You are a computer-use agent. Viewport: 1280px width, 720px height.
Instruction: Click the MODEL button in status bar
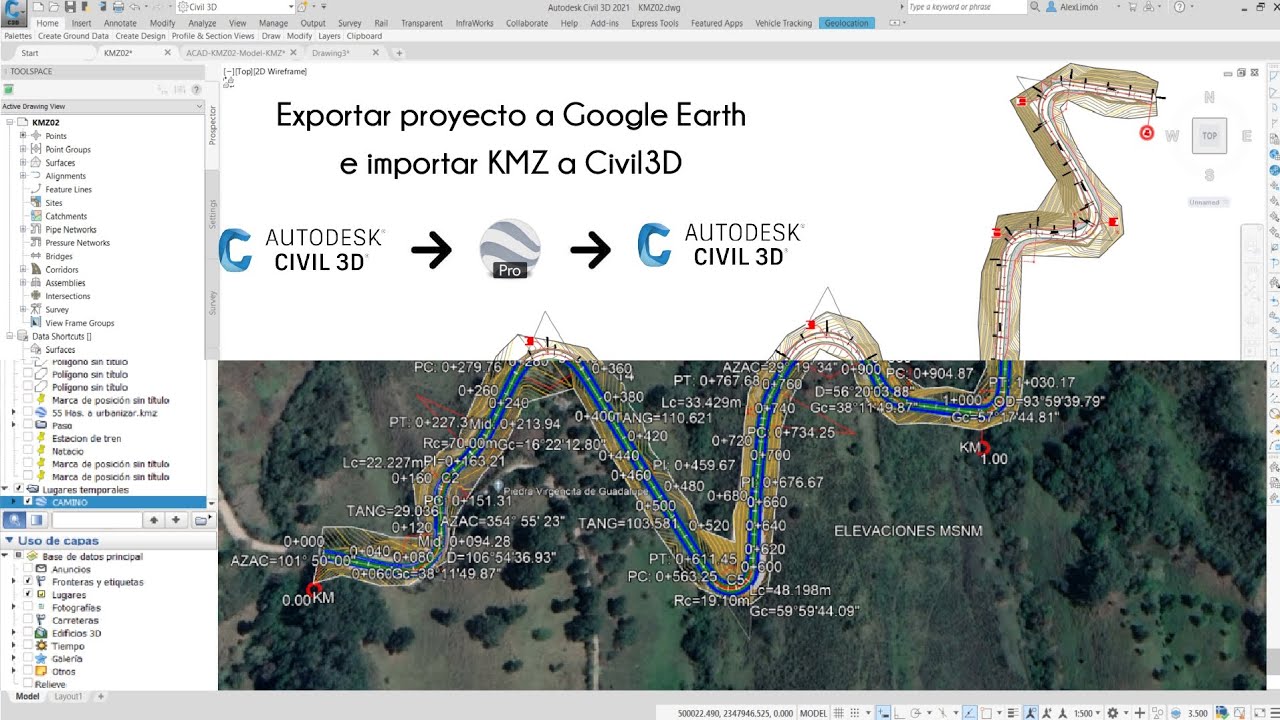[x=814, y=713]
